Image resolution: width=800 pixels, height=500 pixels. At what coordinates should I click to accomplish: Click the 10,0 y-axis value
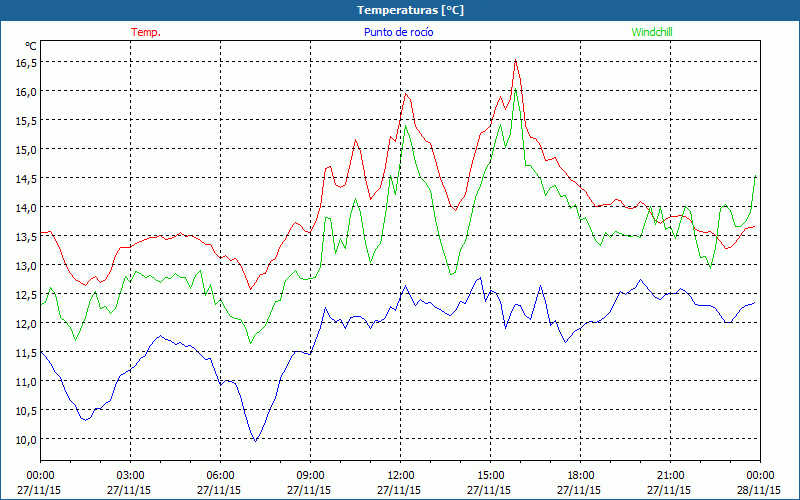(x=26, y=439)
